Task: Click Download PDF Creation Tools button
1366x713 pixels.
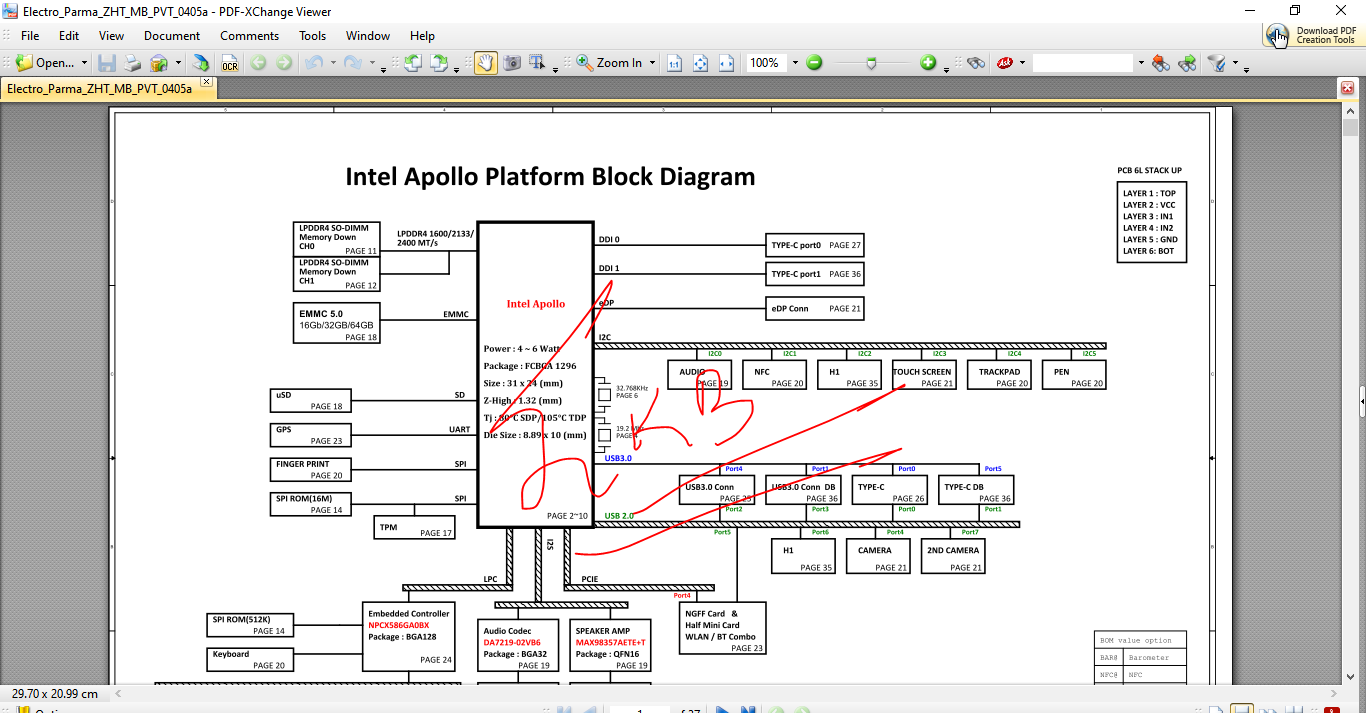Action: (1311, 35)
